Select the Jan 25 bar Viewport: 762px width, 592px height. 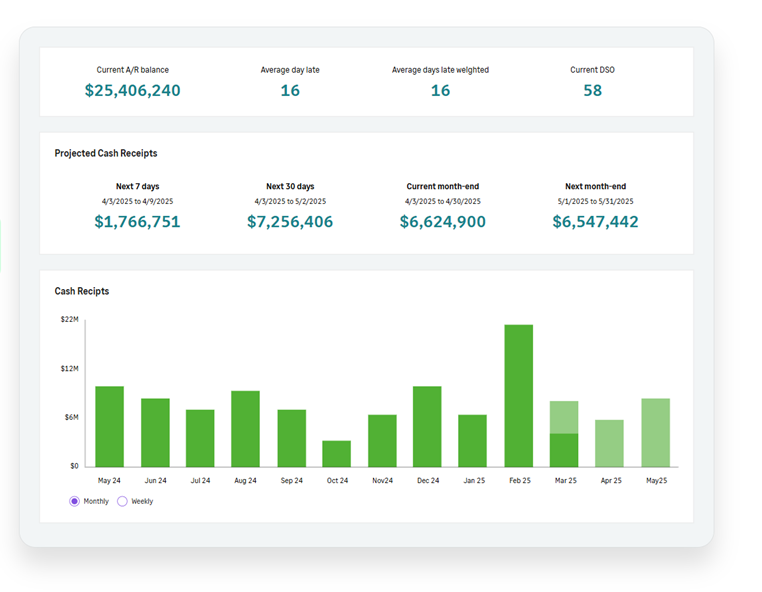pyautogui.click(x=472, y=440)
